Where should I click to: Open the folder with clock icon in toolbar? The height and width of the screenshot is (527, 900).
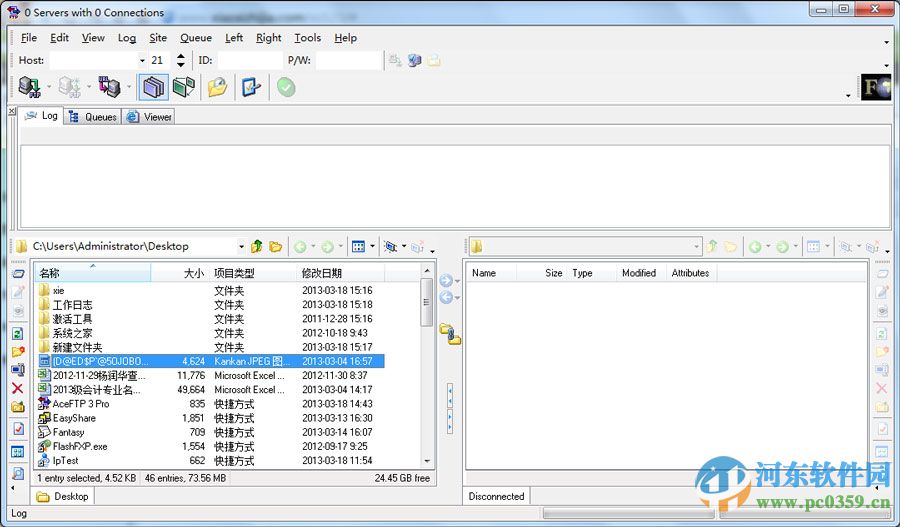coord(218,87)
